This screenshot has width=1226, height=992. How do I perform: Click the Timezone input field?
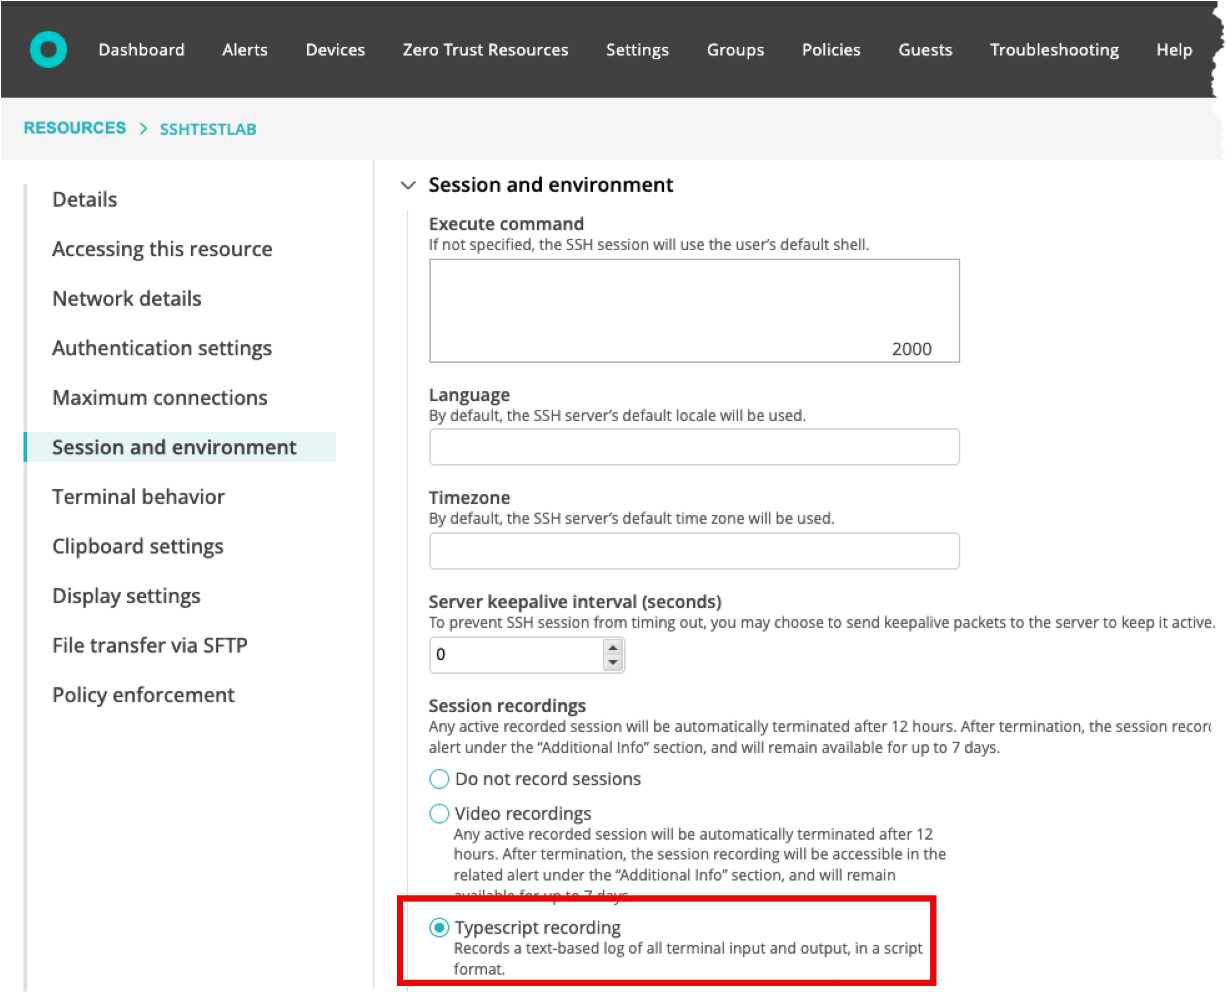click(x=694, y=551)
